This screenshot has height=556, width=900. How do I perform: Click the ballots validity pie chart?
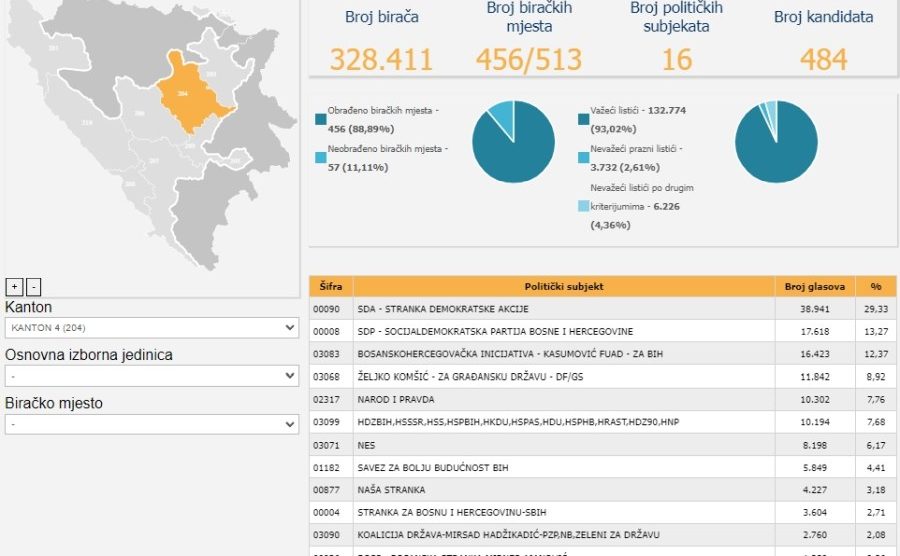pos(776,142)
